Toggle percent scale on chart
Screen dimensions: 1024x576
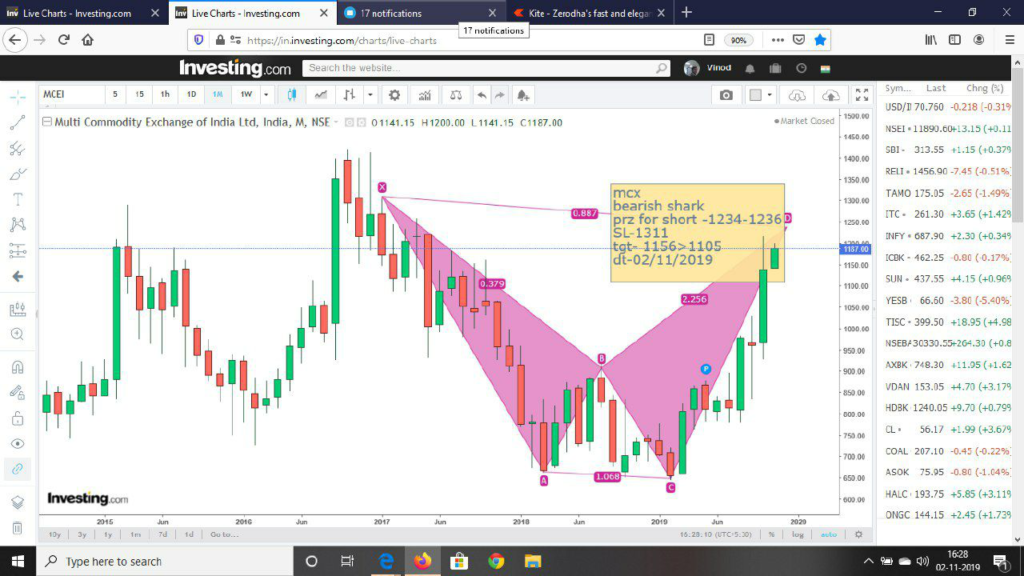(772, 534)
